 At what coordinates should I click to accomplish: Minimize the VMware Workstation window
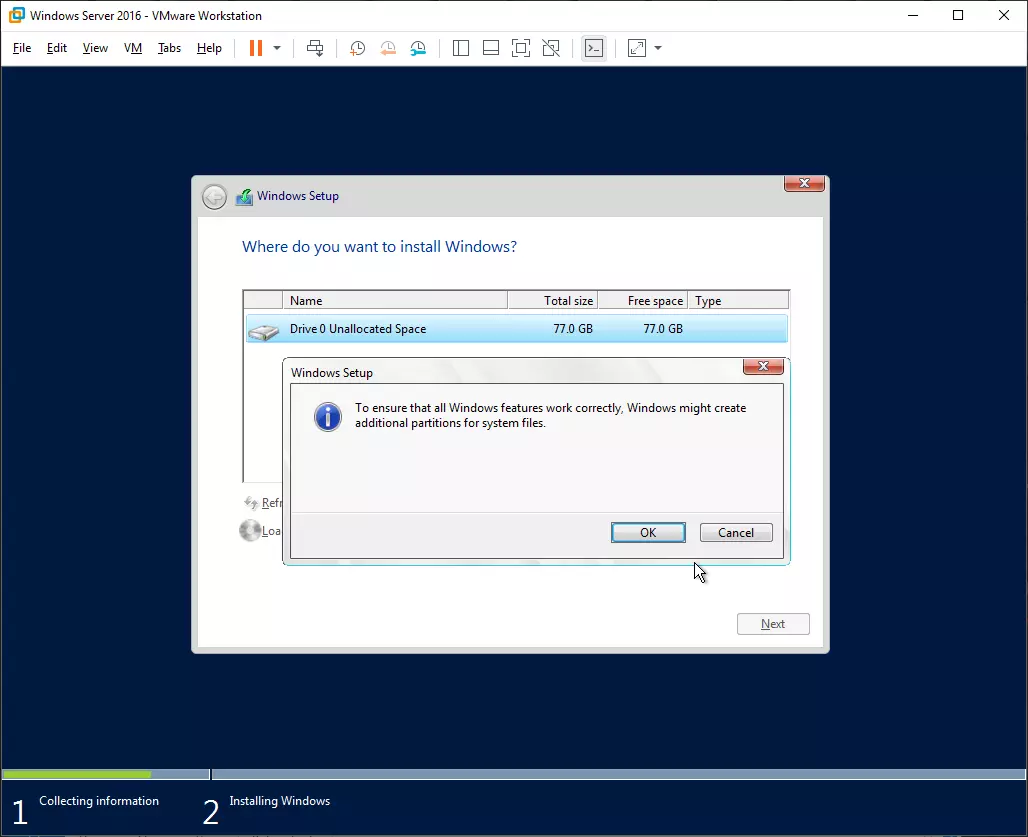pyautogui.click(x=913, y=15)
